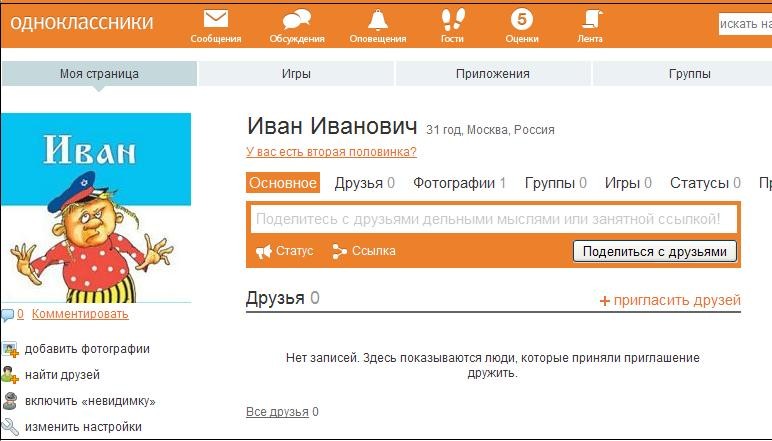Select the Друзья 0 profile tab
This screenshot has width=772, height=441.
click(365, 183)
